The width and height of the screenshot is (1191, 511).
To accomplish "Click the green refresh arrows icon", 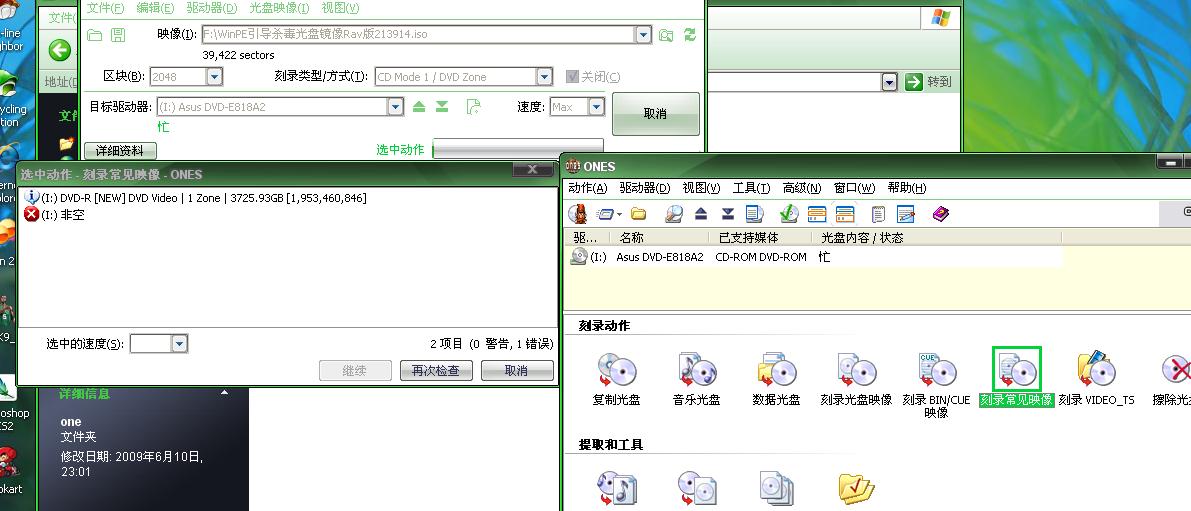I will tap(690, 35).
